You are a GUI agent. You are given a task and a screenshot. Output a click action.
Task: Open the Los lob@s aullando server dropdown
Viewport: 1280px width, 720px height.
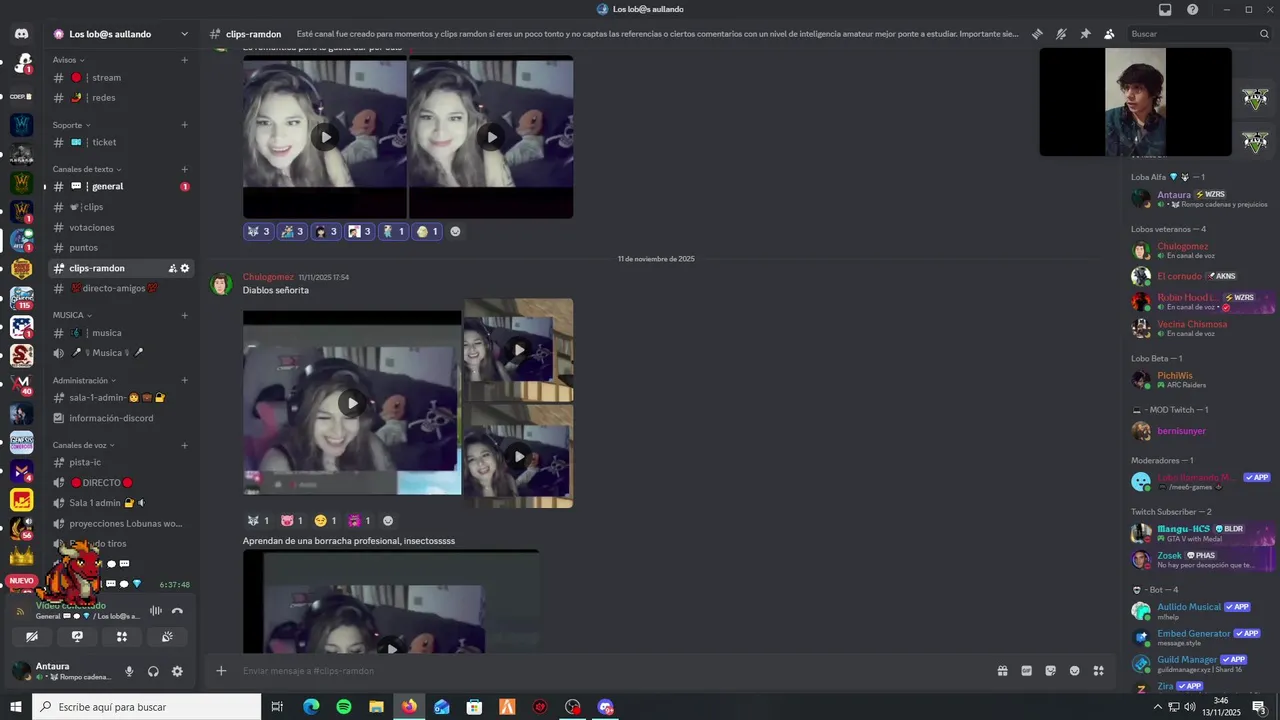[x=184, y=34]
